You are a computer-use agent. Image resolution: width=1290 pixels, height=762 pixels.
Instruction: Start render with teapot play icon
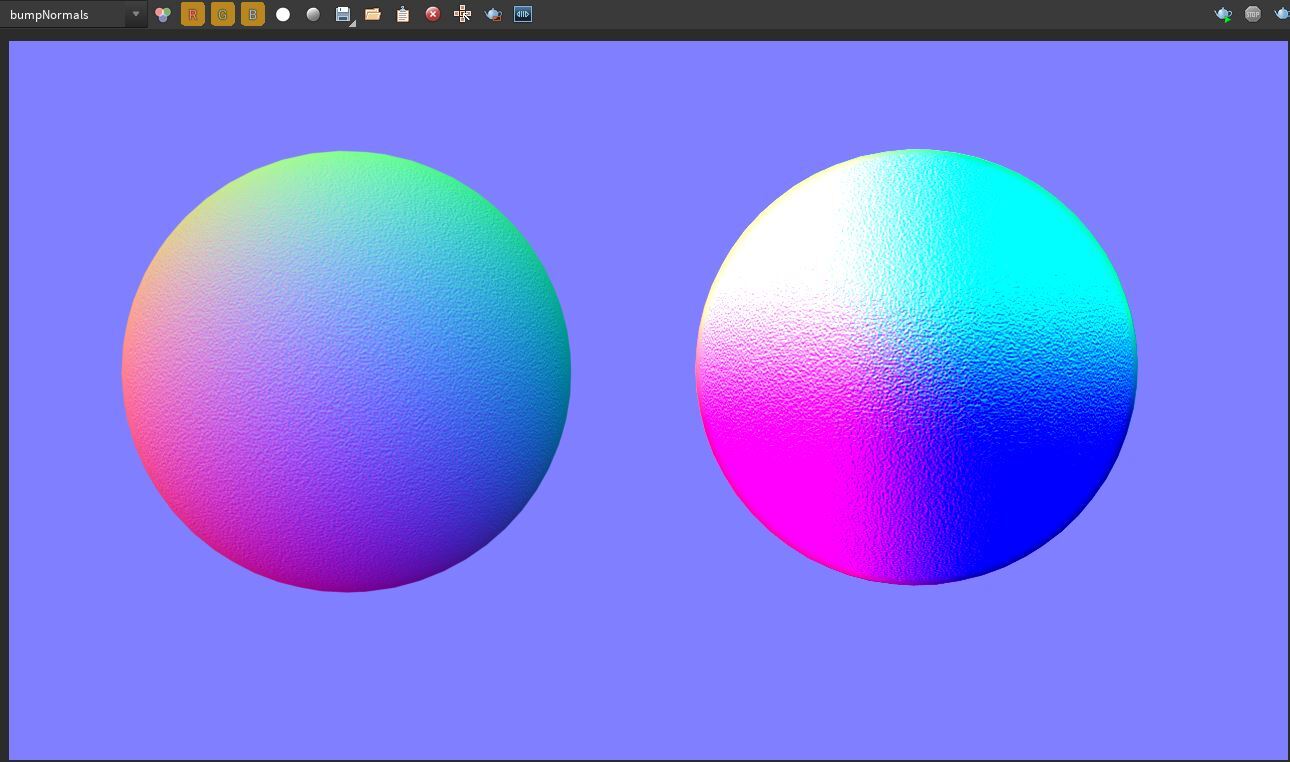click(x=1223, y=14)
